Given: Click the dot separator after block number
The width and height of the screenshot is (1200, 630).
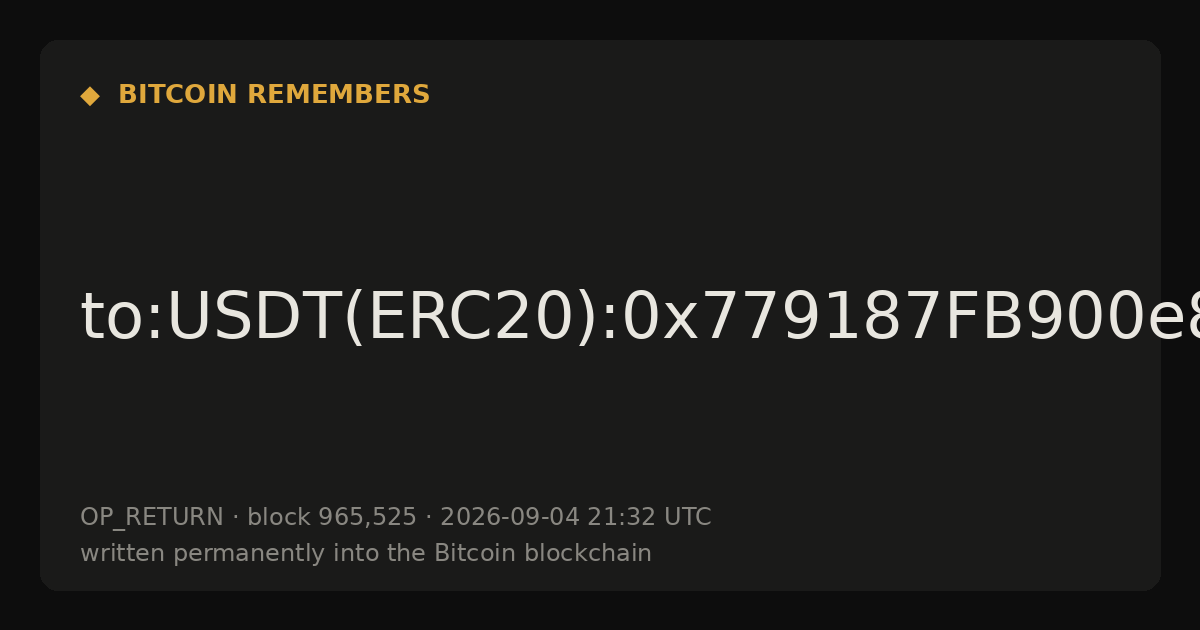Looking at the screenshot, I should coord(428,518).
